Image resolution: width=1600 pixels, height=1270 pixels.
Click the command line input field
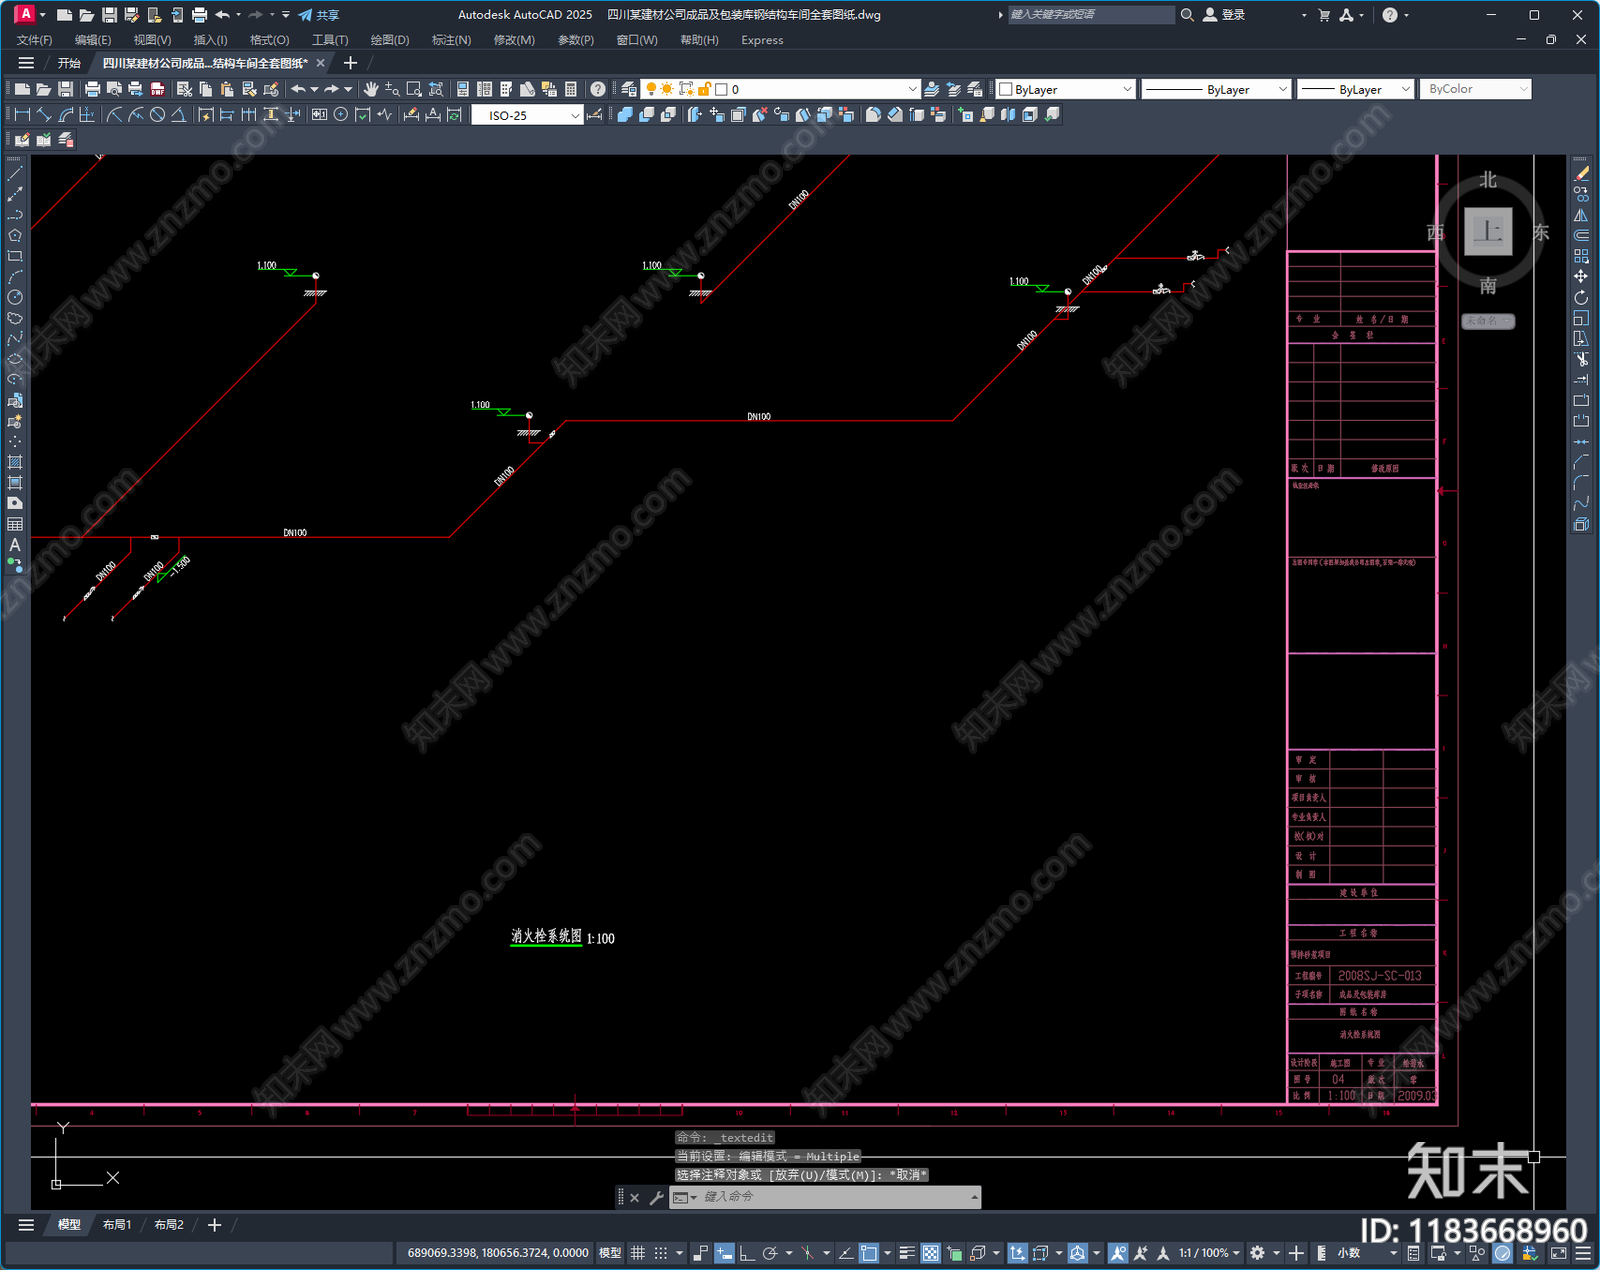[x=834, y=1197]
